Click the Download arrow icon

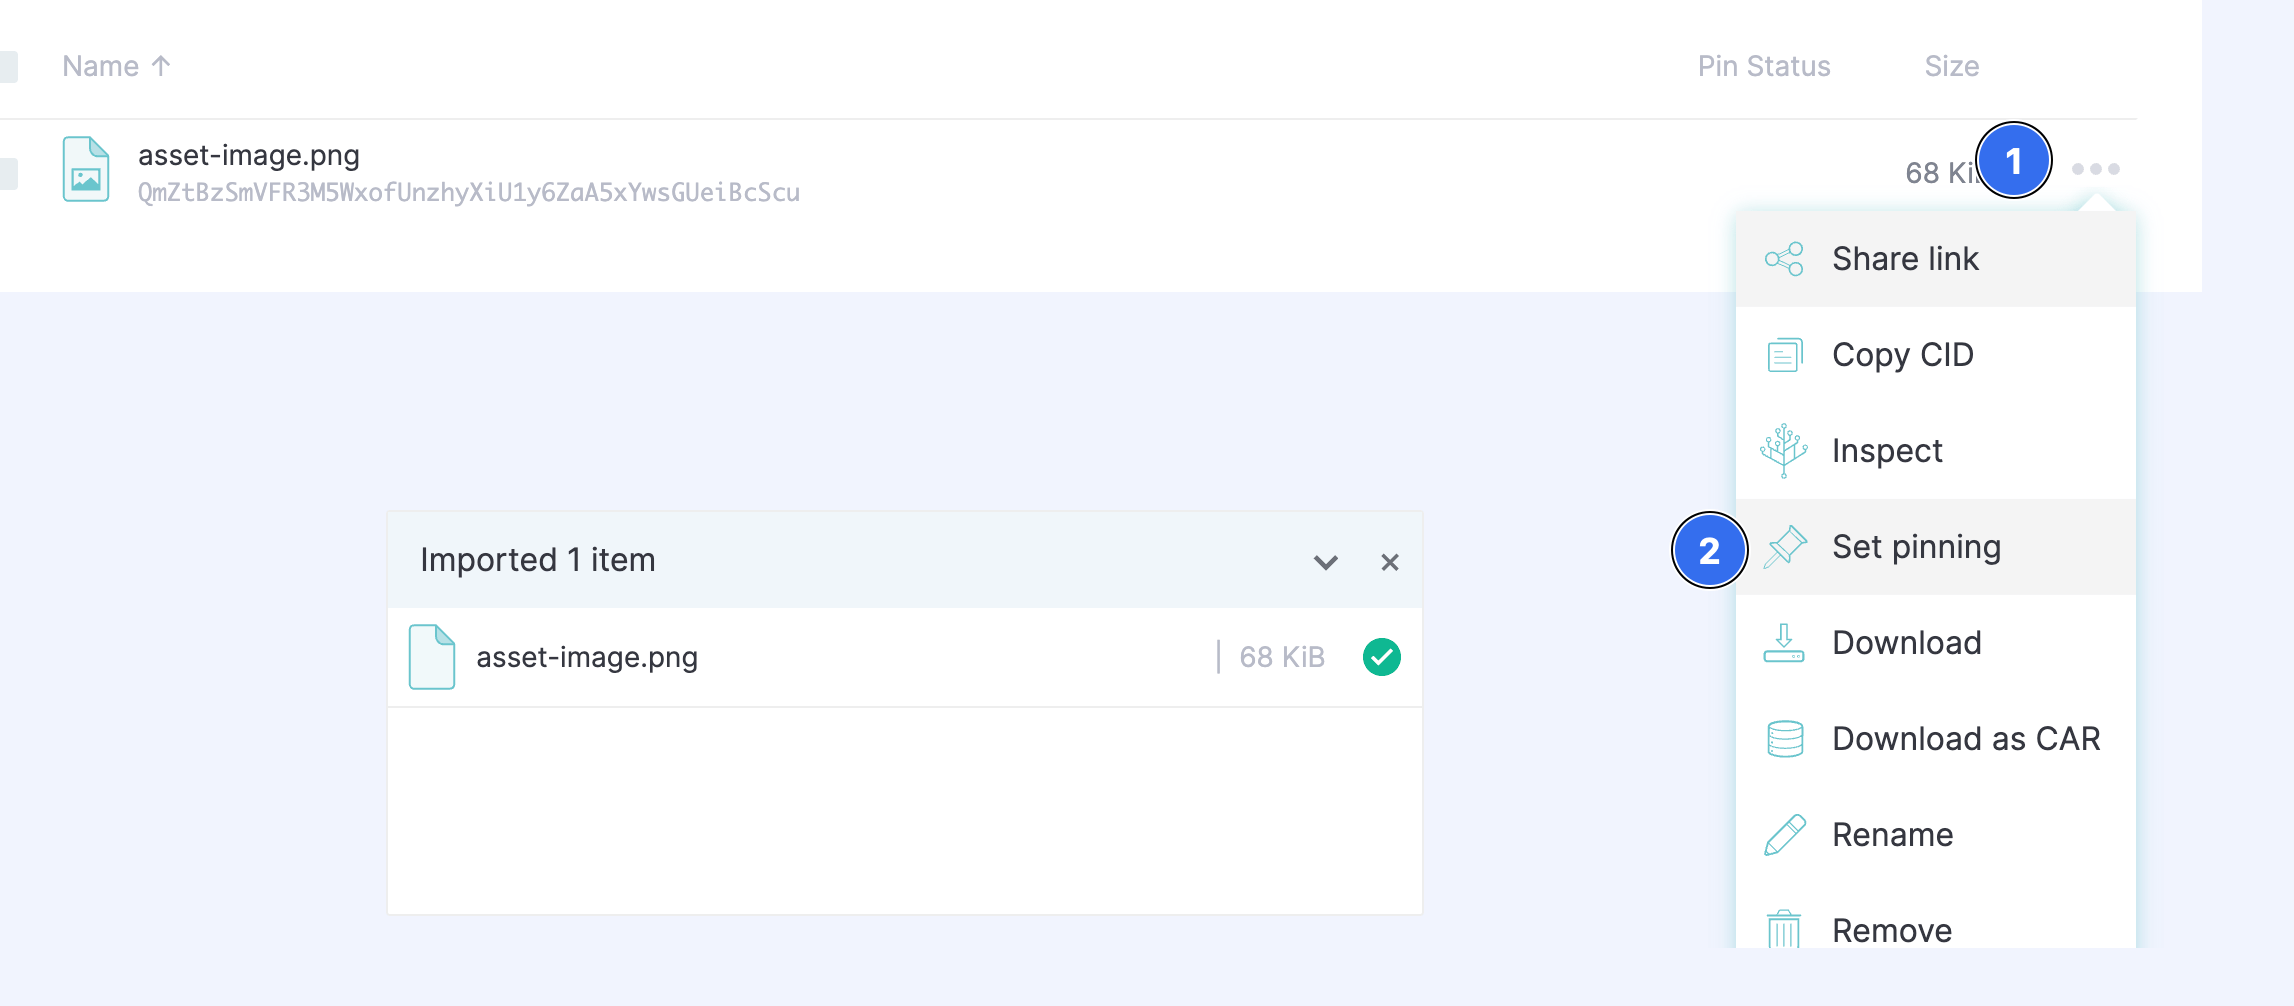[x=1784, y=643]
